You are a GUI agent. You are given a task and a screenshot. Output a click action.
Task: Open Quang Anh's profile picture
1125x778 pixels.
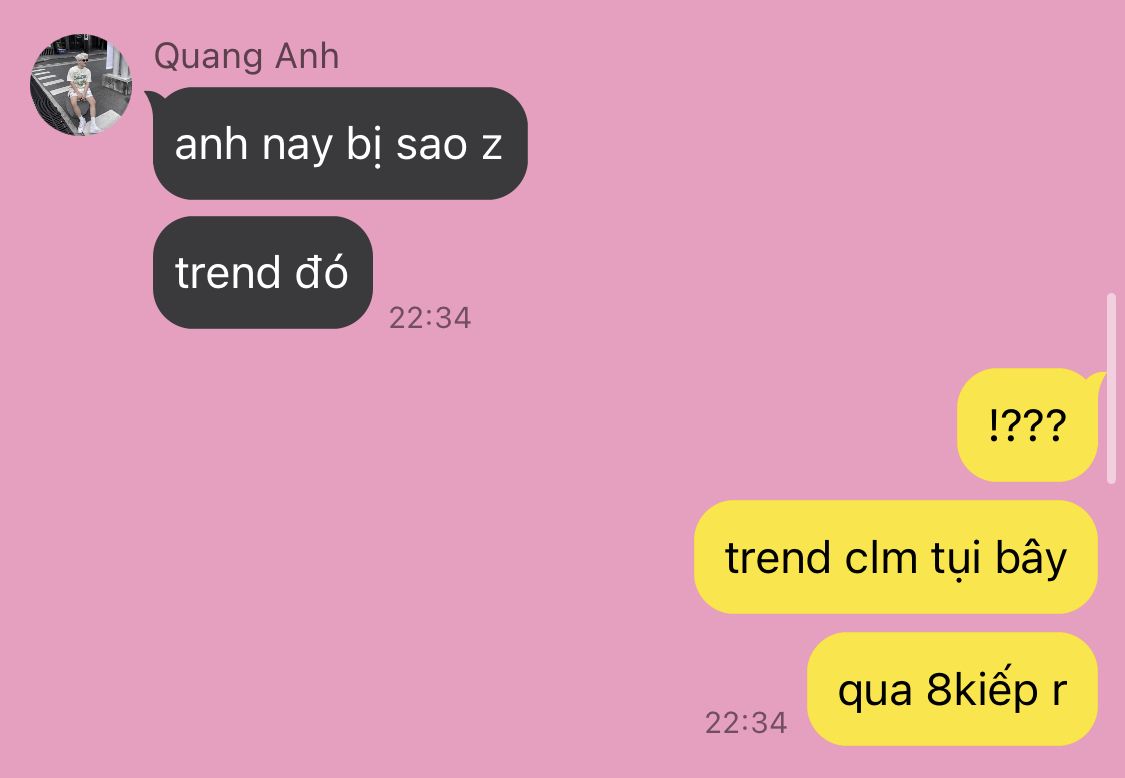[x=80, y=85]
